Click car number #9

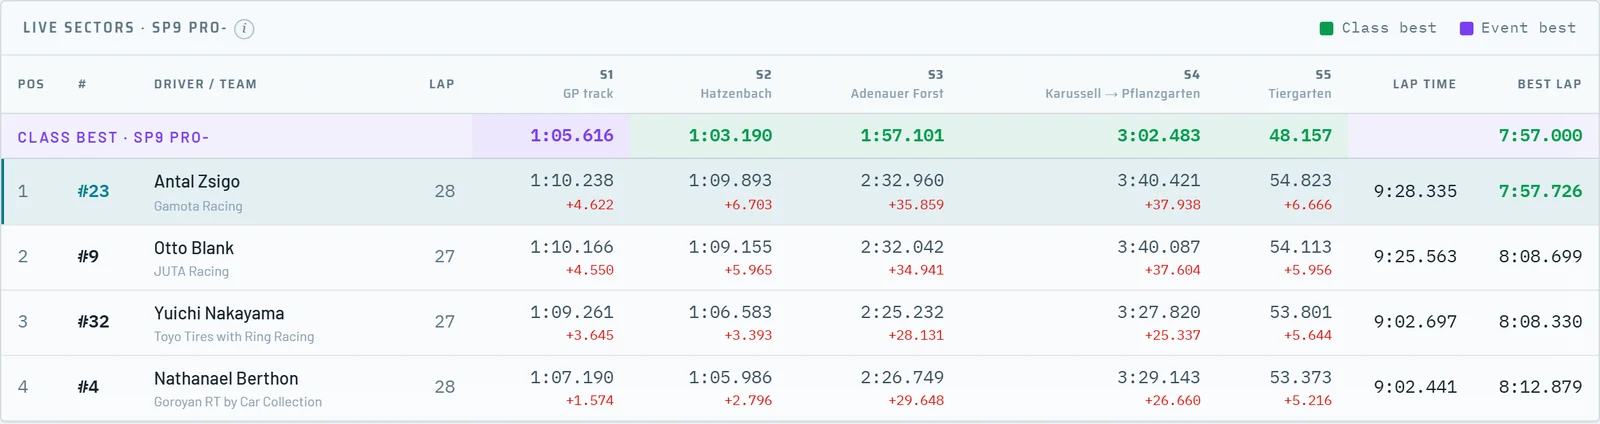point(88,256)
